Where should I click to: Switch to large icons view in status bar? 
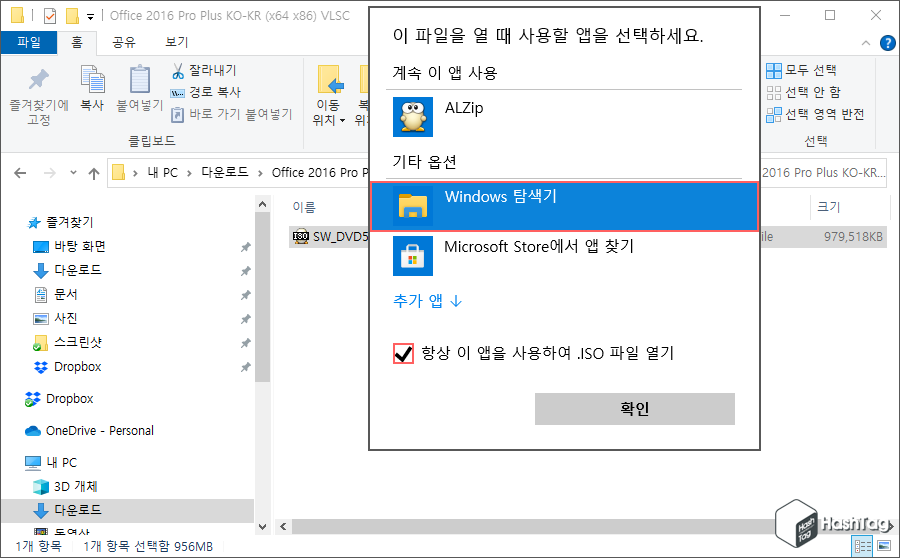pos(885,546)
